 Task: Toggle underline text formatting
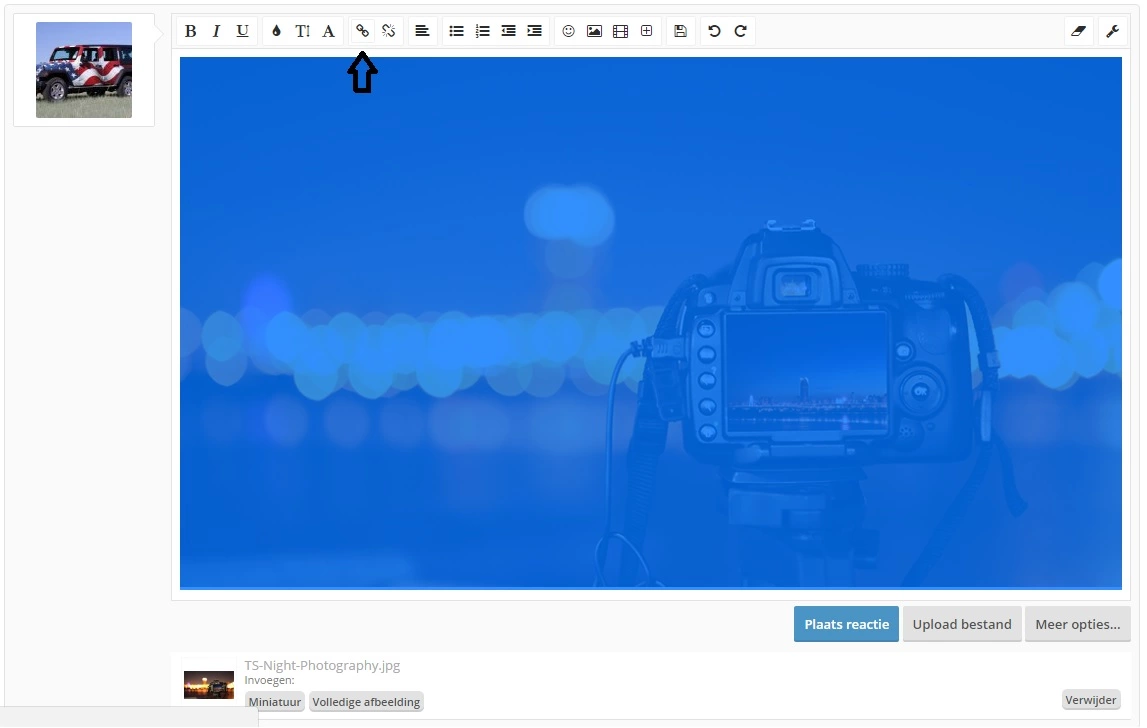click(x=242, y=31)
